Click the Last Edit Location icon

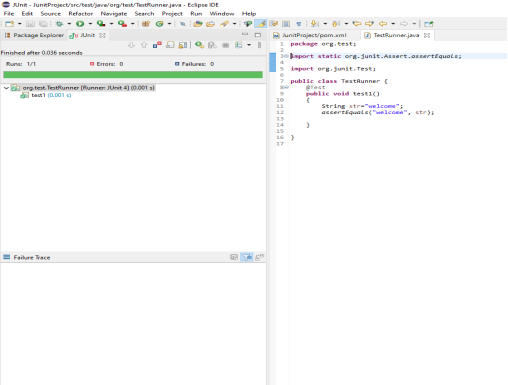tap(357, 24)
